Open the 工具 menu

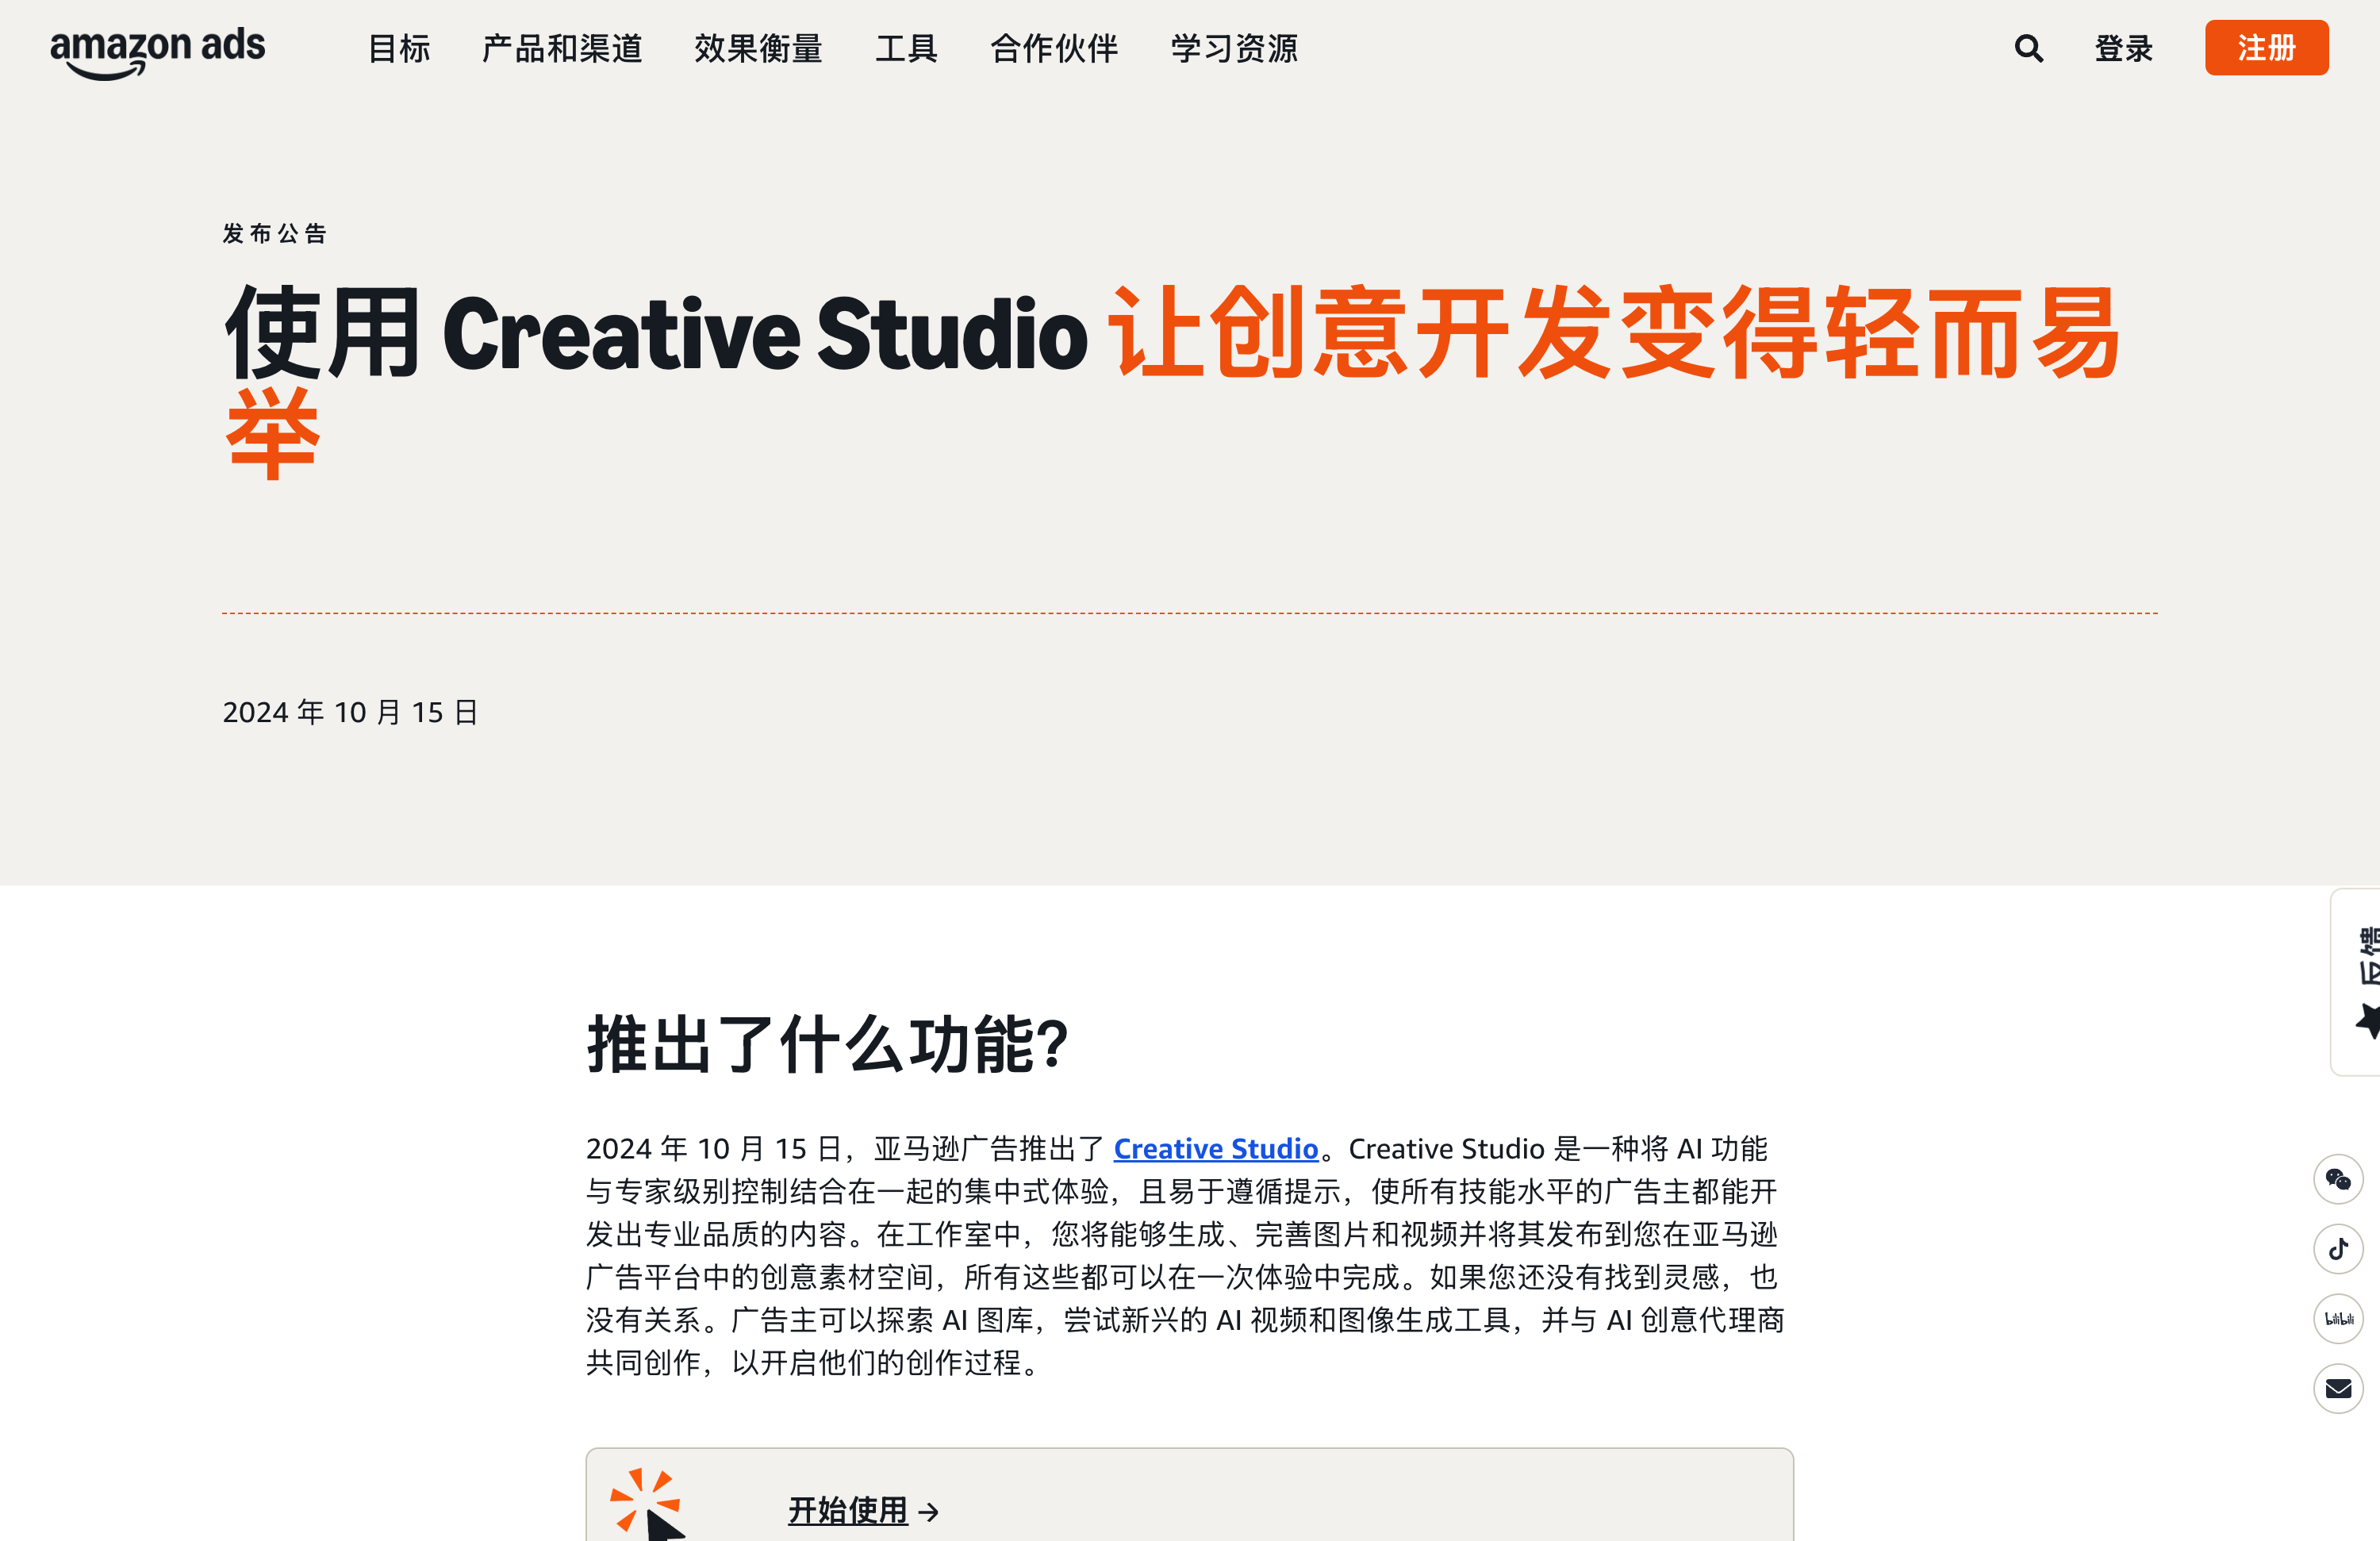(906, 48)
